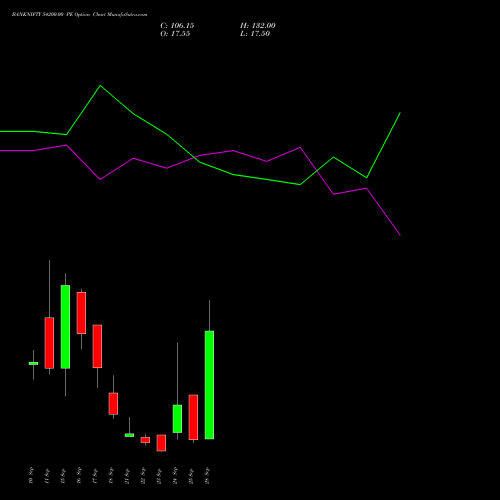Select the low value L: 17.50
The image size is (500, 500).
pyautogui.click(x=255, y=34)
